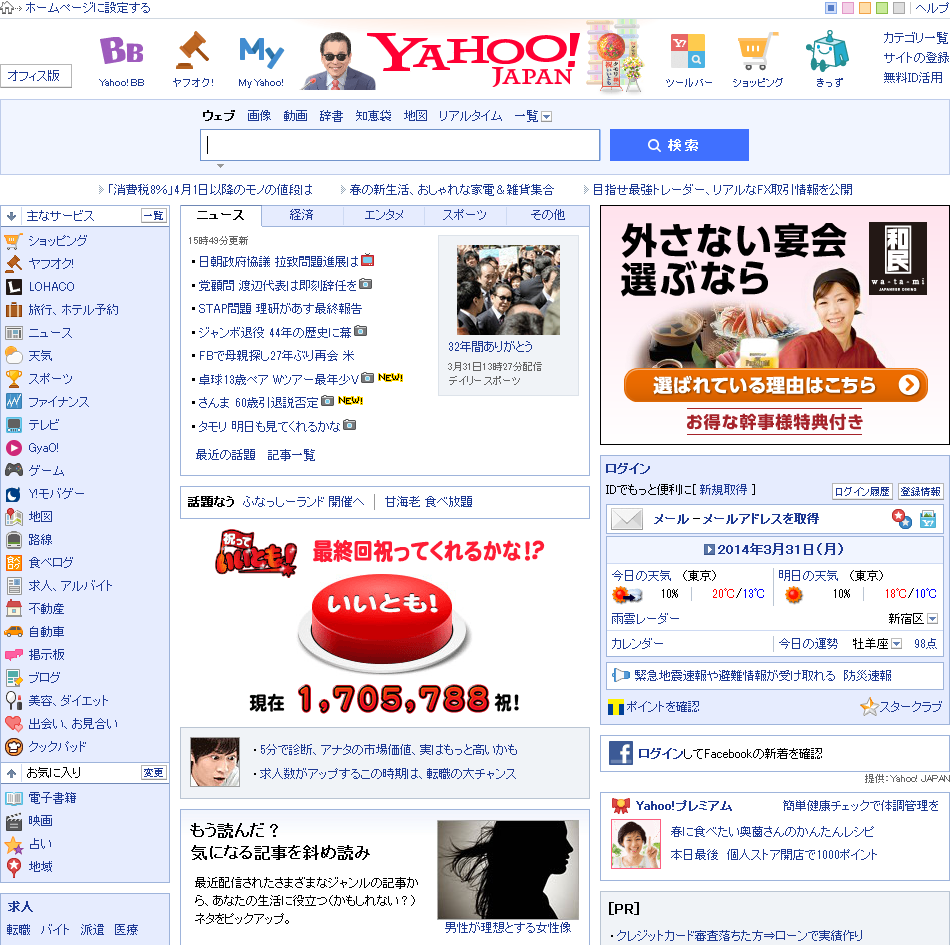Open the silhouette woman article thumbnail

pos(508,870)
